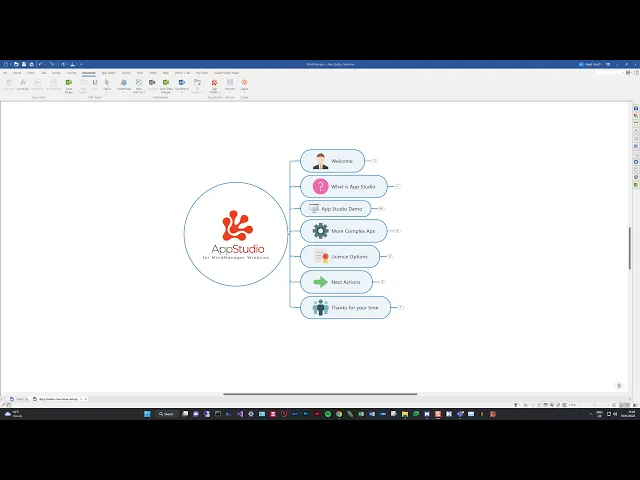Open File Explorer from the taskbar
640x480 pixels.
[405, 414]
